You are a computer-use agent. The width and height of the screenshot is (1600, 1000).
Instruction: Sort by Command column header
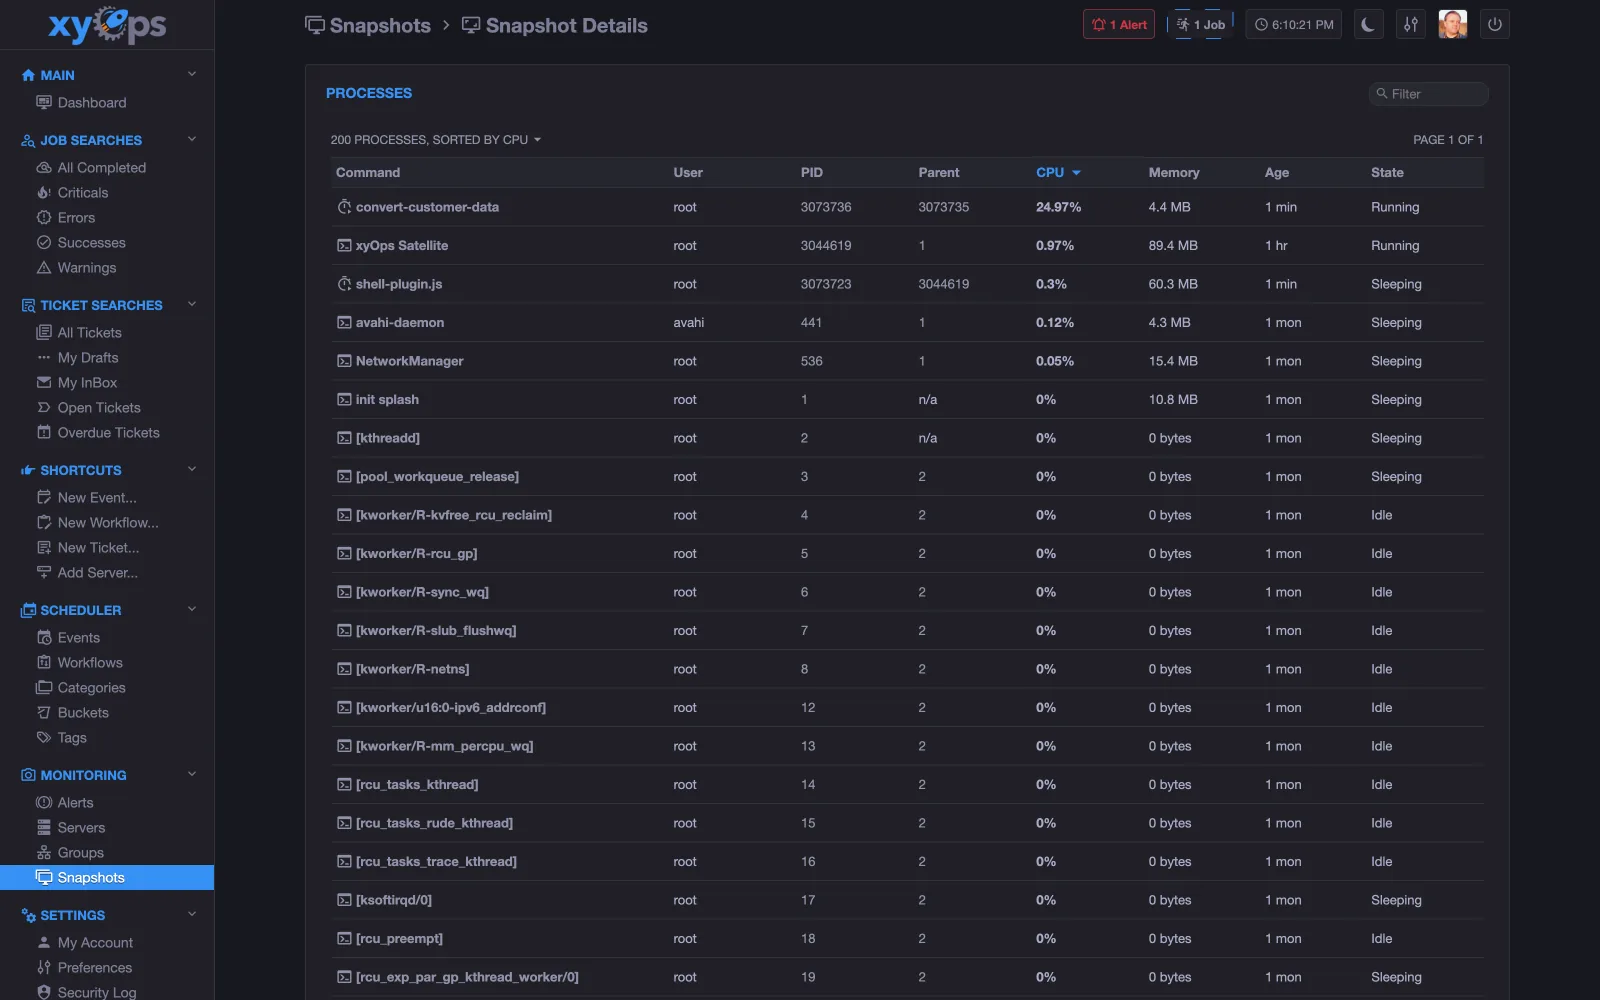[368, 172]
